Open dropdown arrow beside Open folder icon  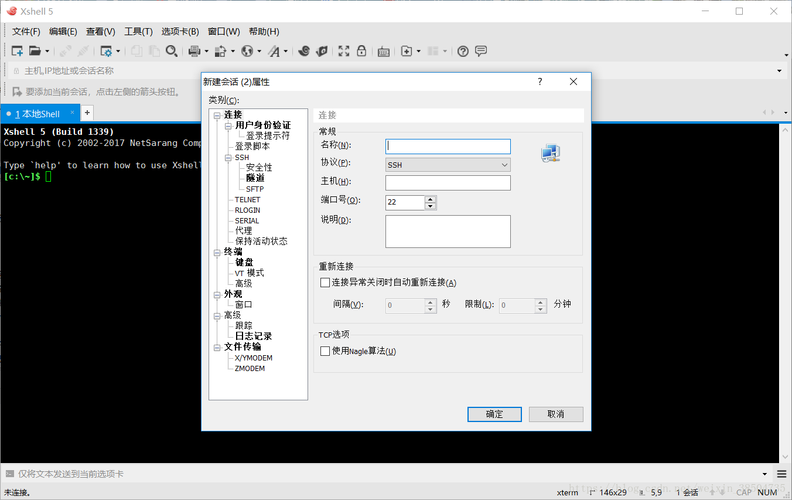[47, 51]
